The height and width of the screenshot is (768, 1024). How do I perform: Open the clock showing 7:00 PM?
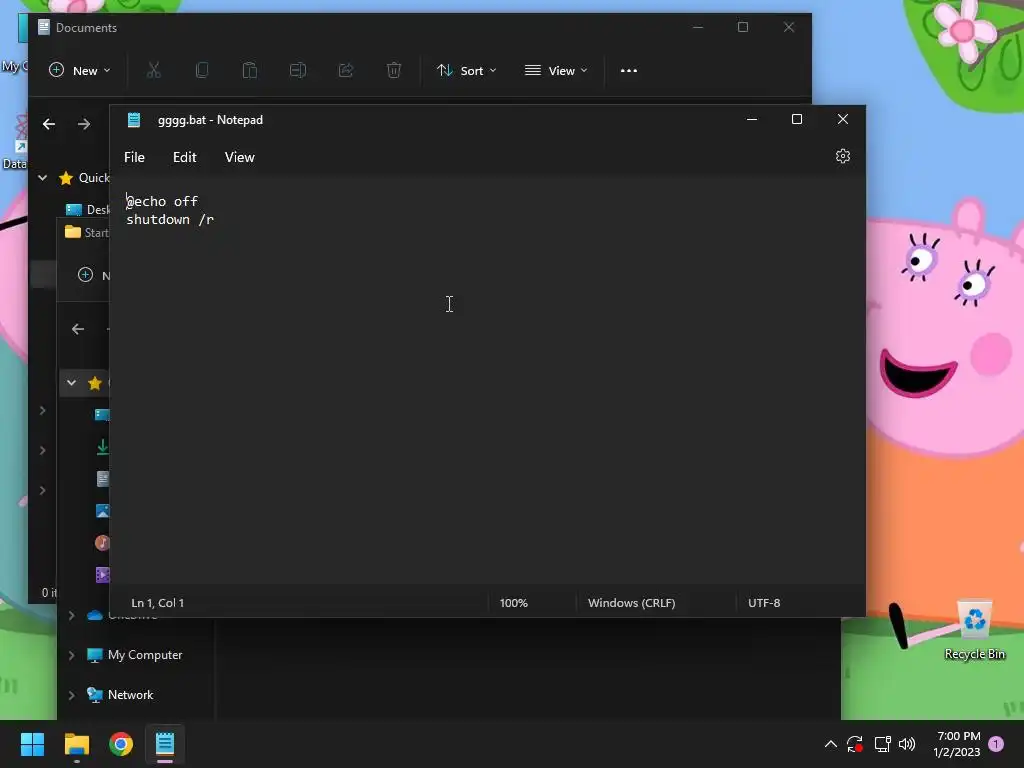click(x=957, y=744)
